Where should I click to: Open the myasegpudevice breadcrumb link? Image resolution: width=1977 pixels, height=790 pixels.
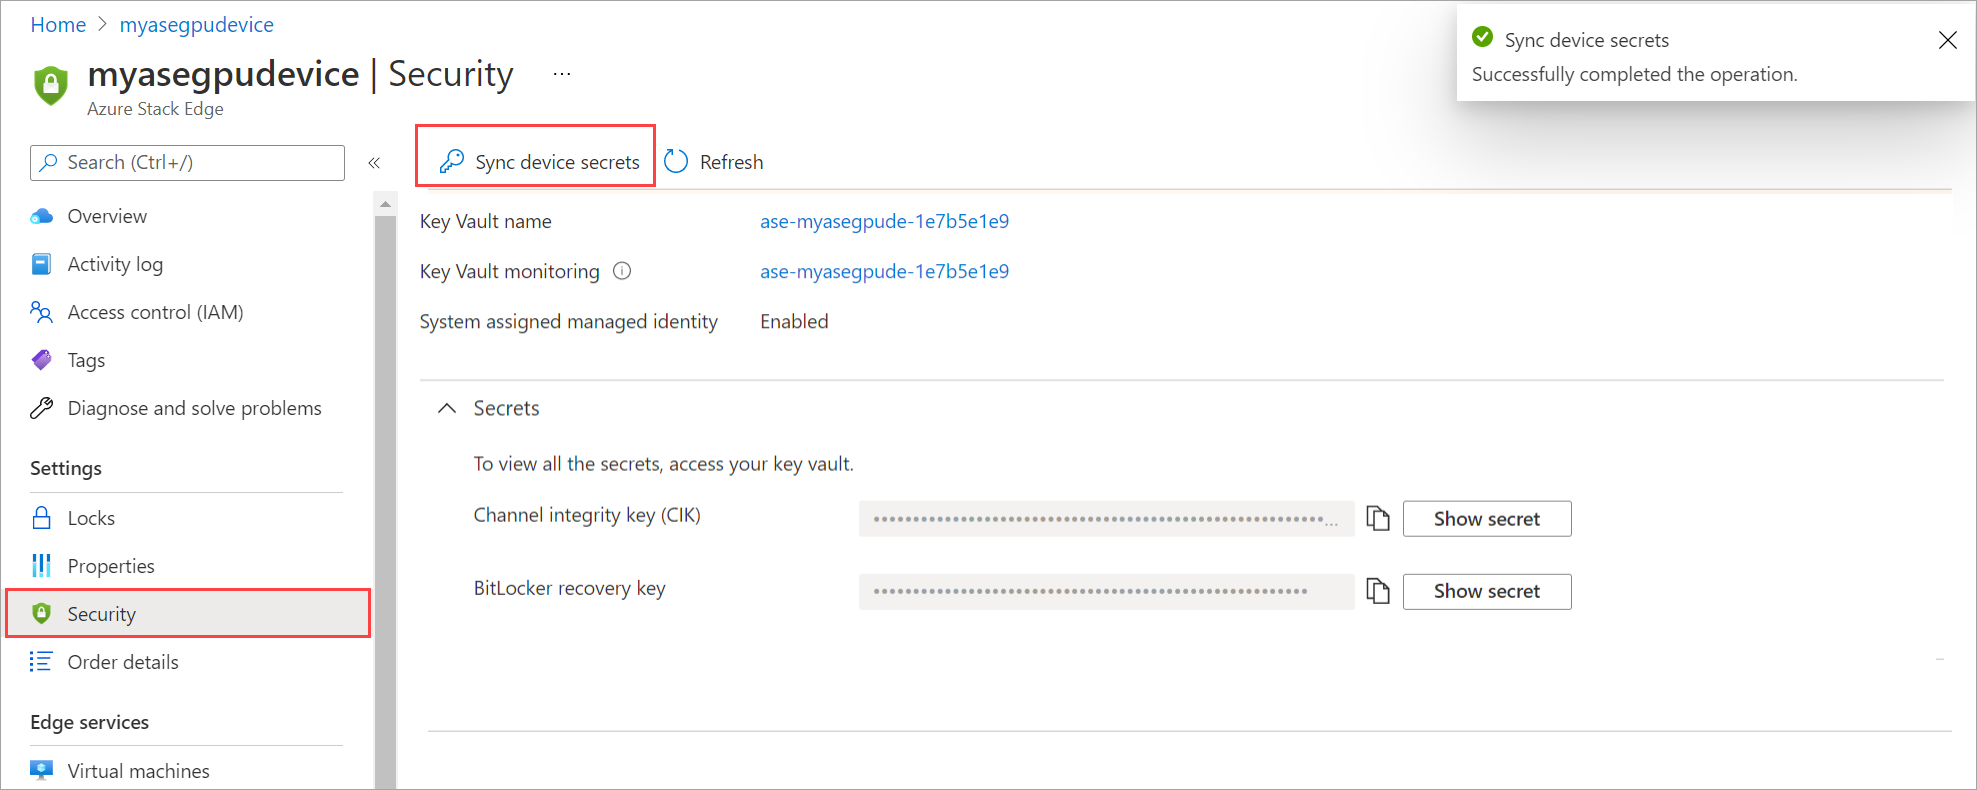pyautogui.click(x=197, y=25)
